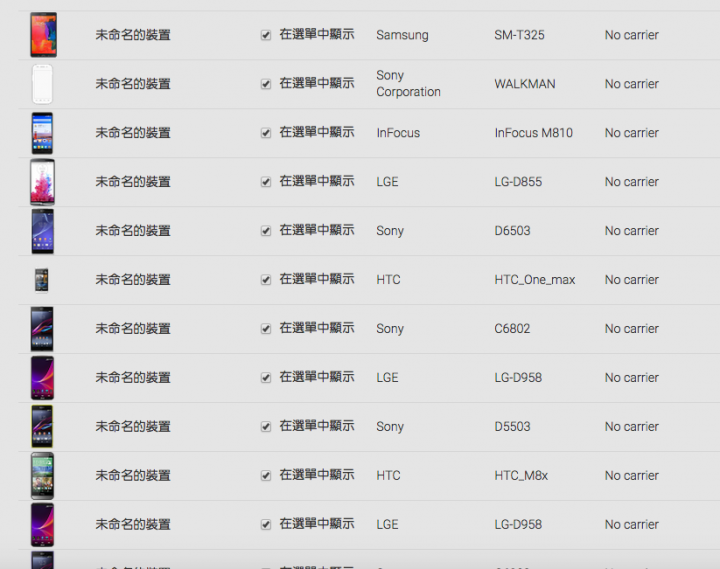Viewport: 720px width, 569px height.
Task: Toggle the D6503 row's 在選單中顯示 checkbox
Action: tap(266, 231)
